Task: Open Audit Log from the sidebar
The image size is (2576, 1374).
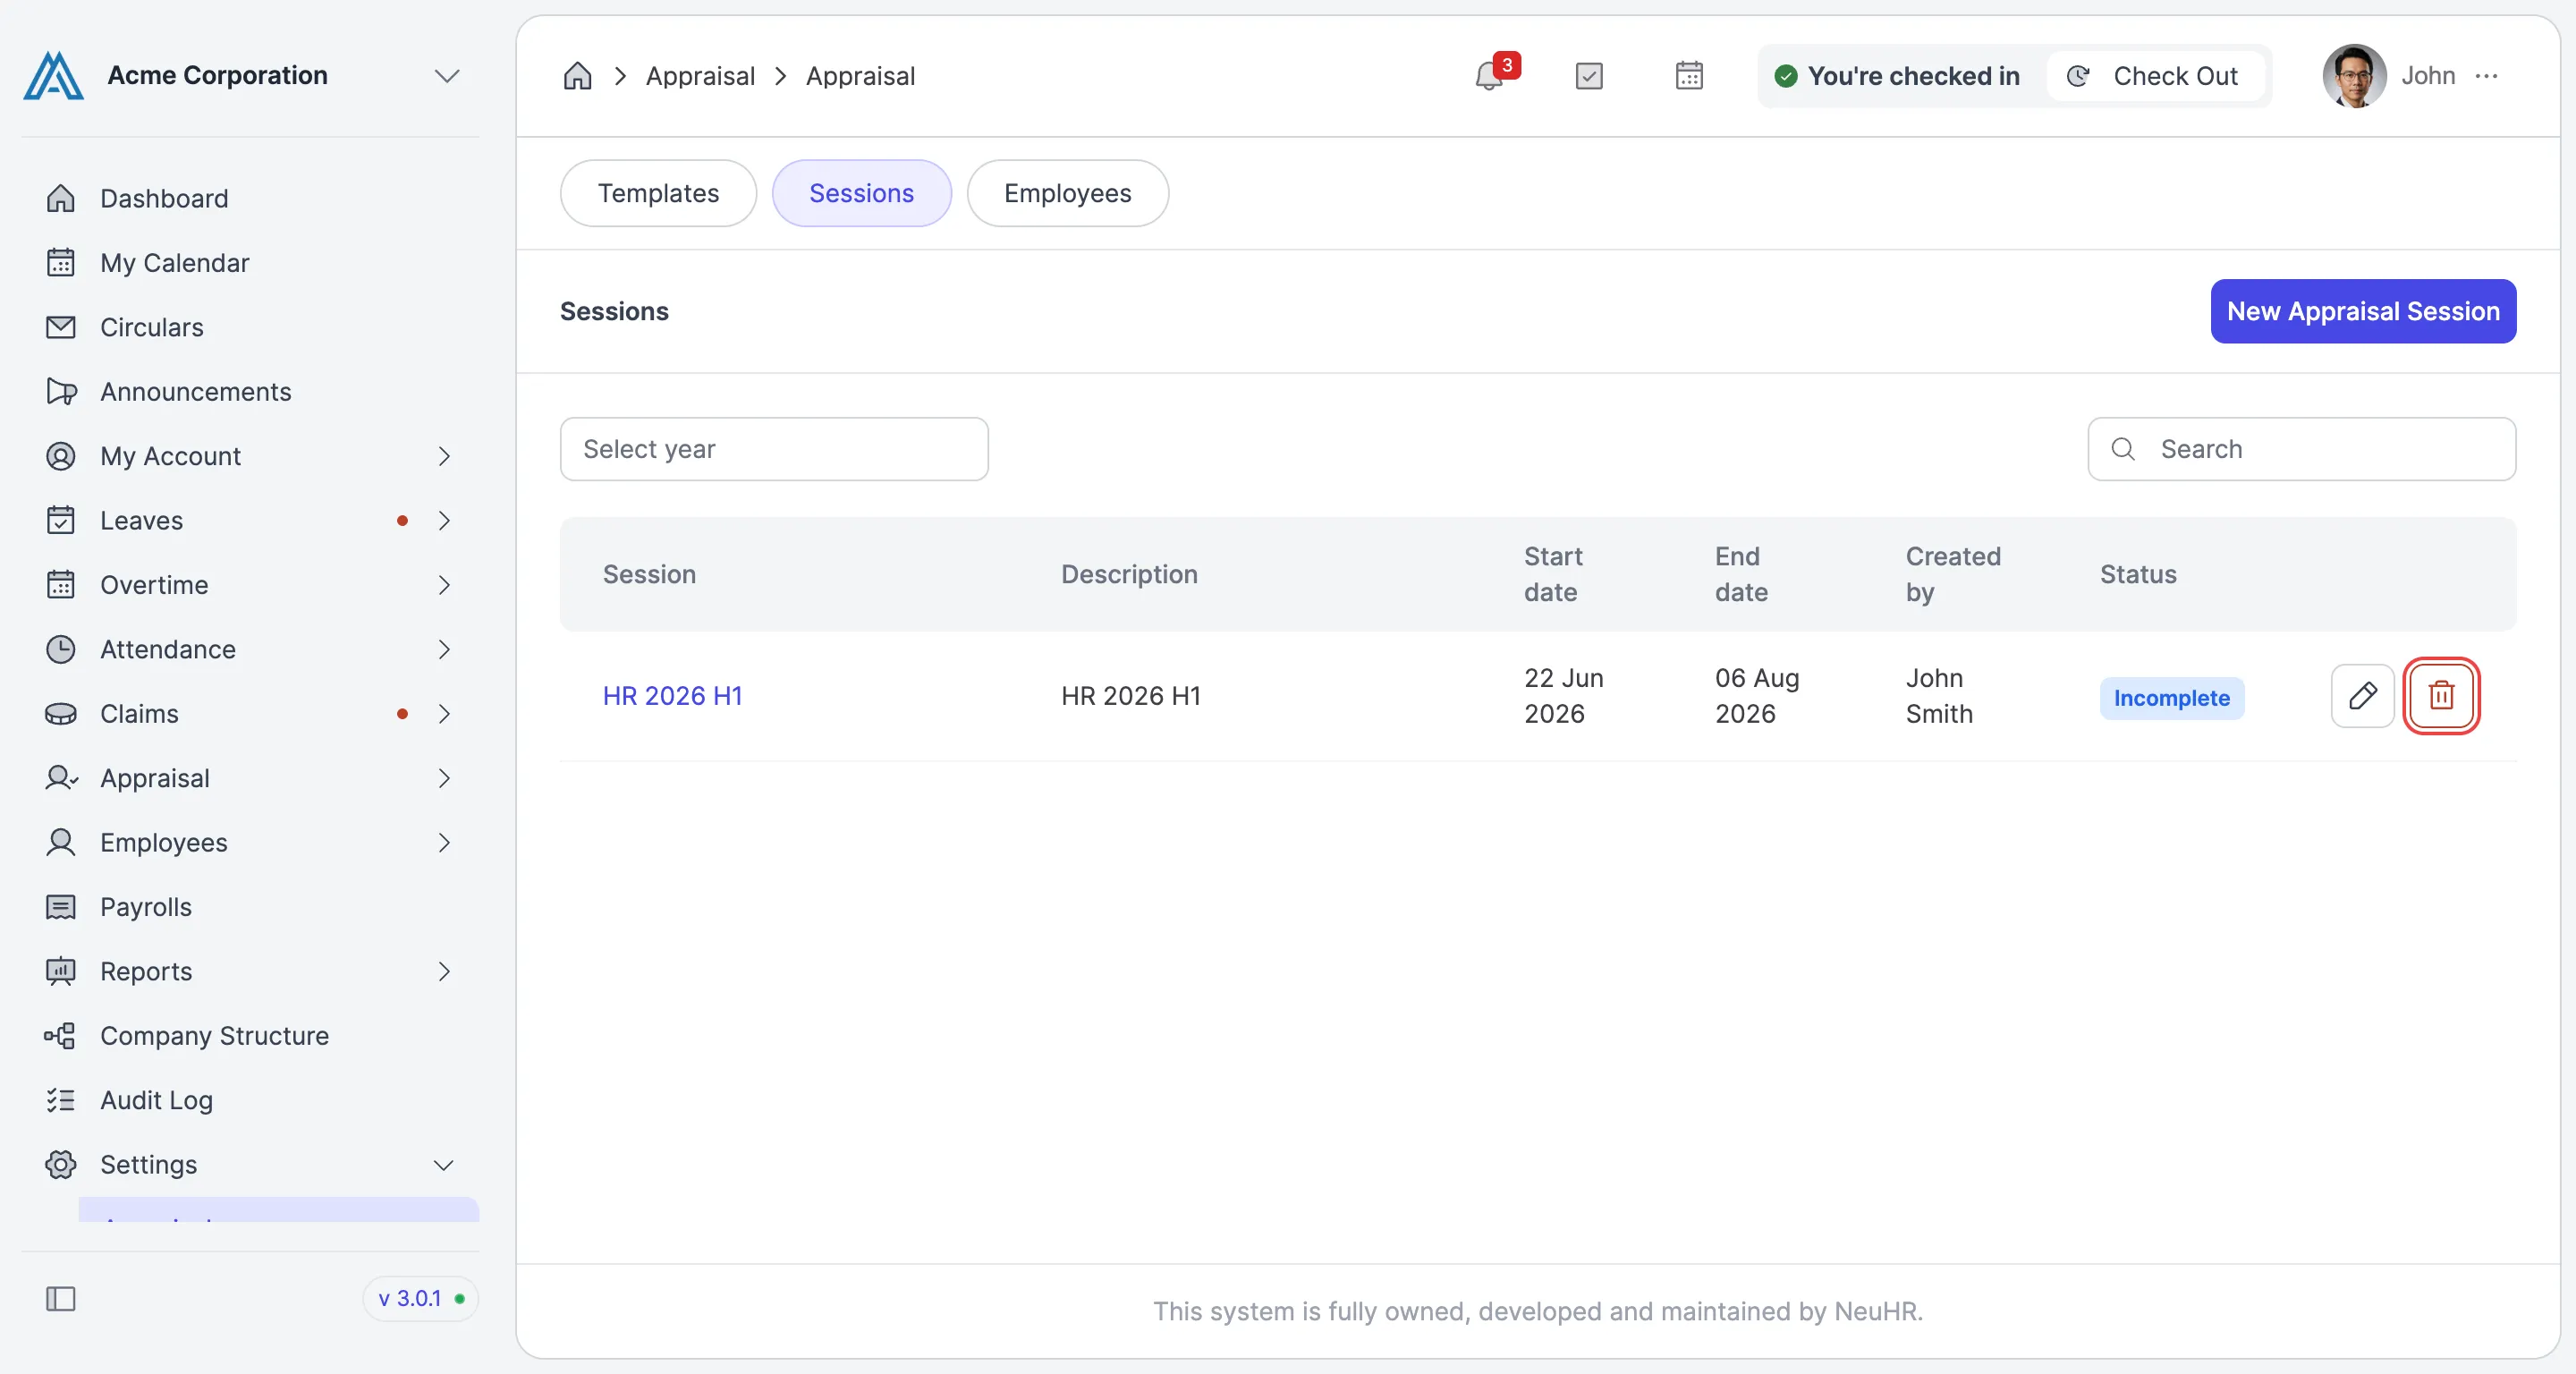Action: [156, 1100]
